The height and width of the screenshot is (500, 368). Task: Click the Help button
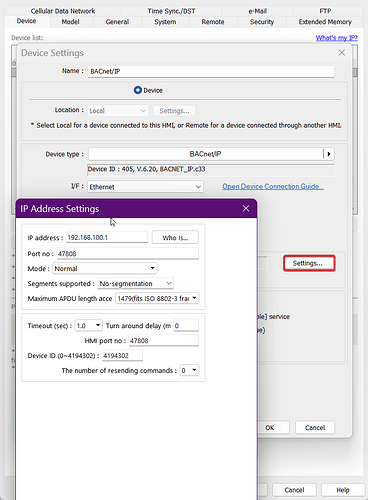click(343, 490)
